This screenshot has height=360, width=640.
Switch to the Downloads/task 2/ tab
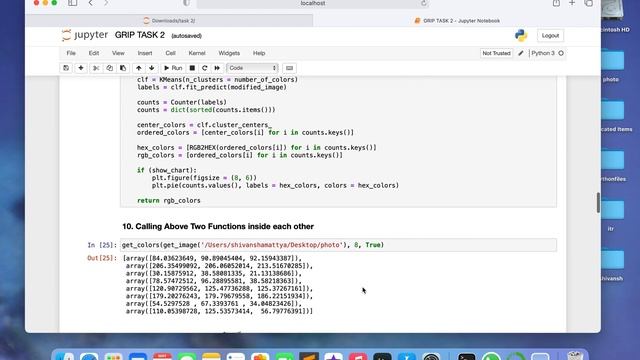point(169,20)
